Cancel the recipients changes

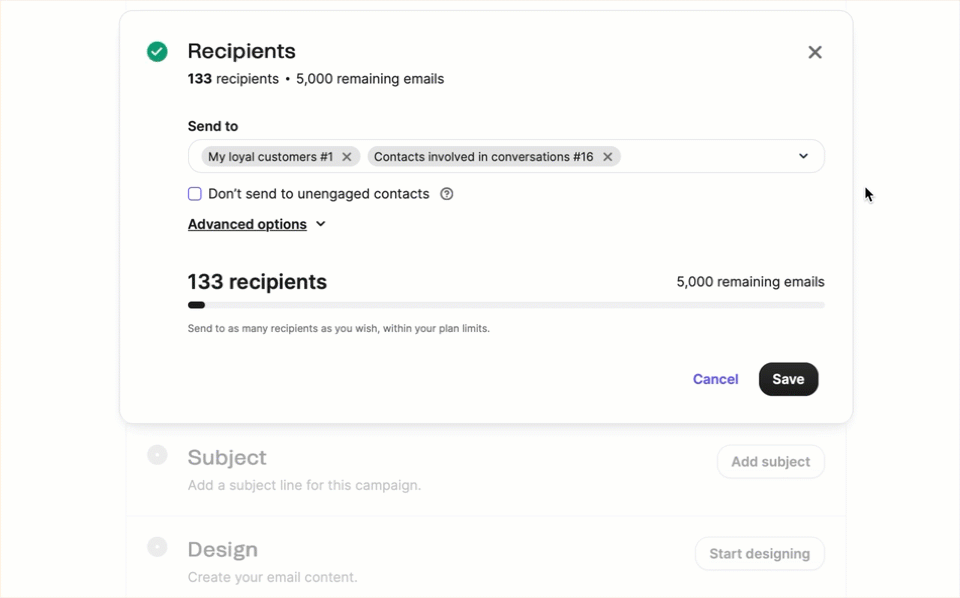click(x=715, y=379)
